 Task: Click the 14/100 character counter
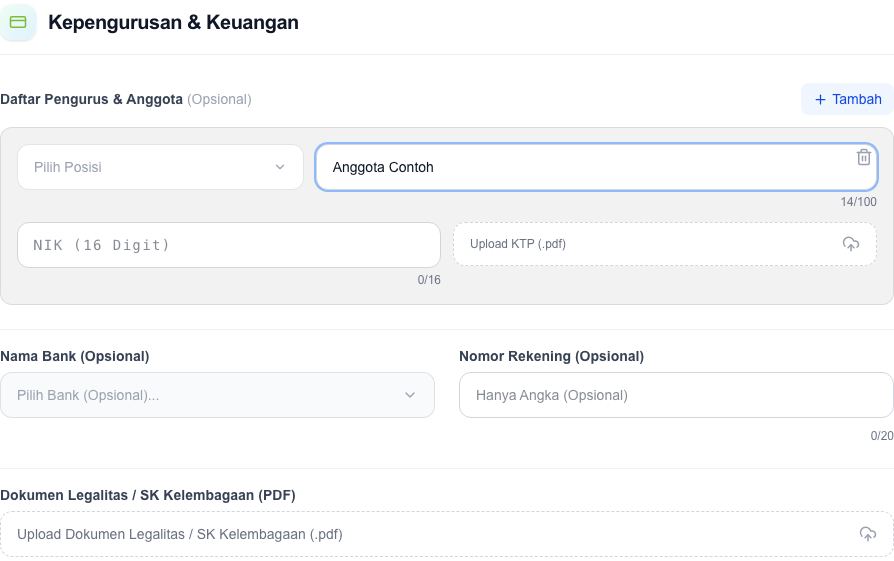(858, 202)
